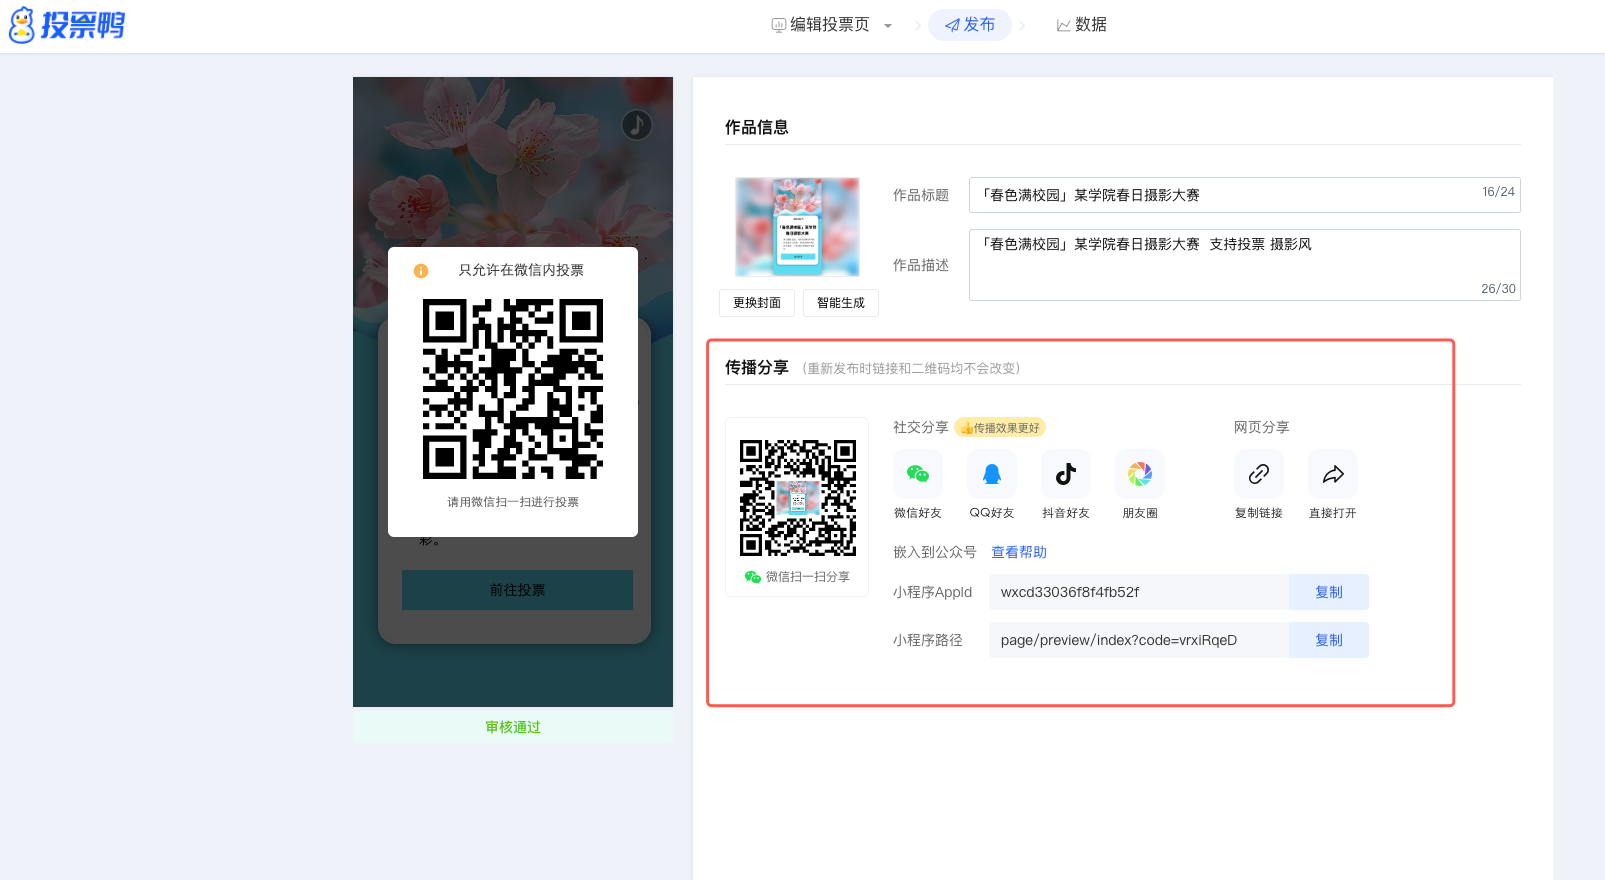Open directly via 直接打开 icon
The height and width of the screenshot is (880, 1605).
click(x=1332, y=474)
